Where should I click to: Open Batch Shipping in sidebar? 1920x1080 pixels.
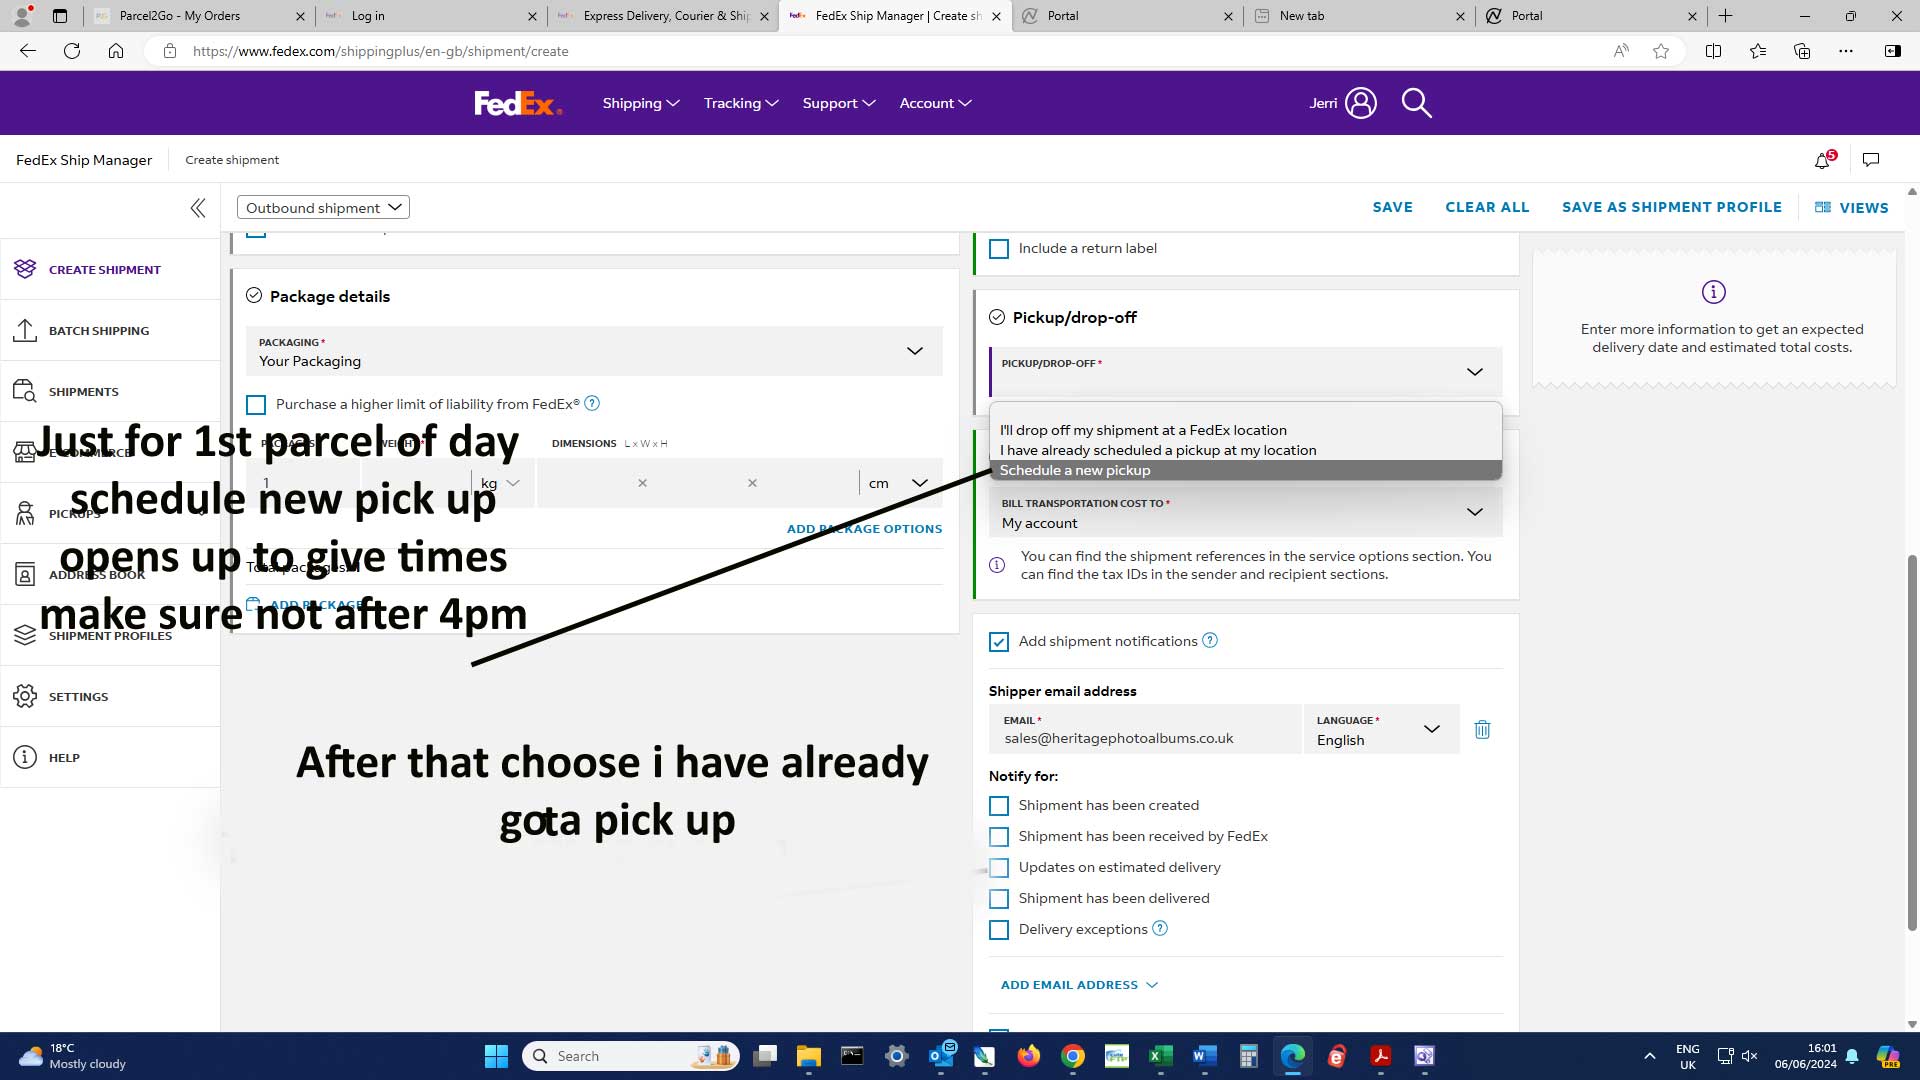tap(99, 331)
